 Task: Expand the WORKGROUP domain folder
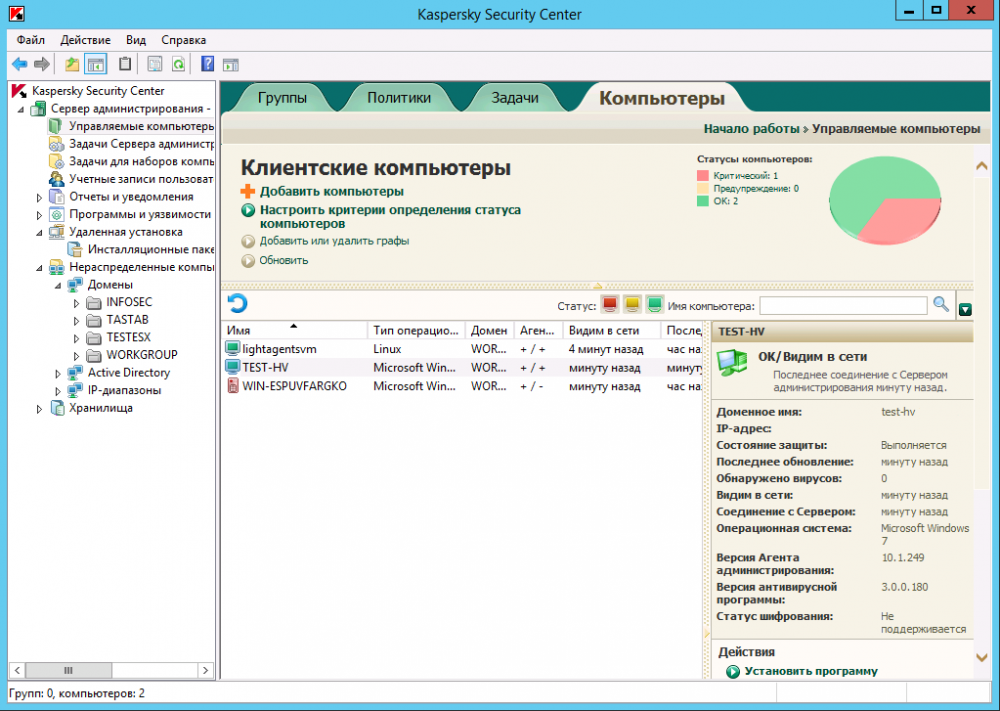tap(77, 356)
